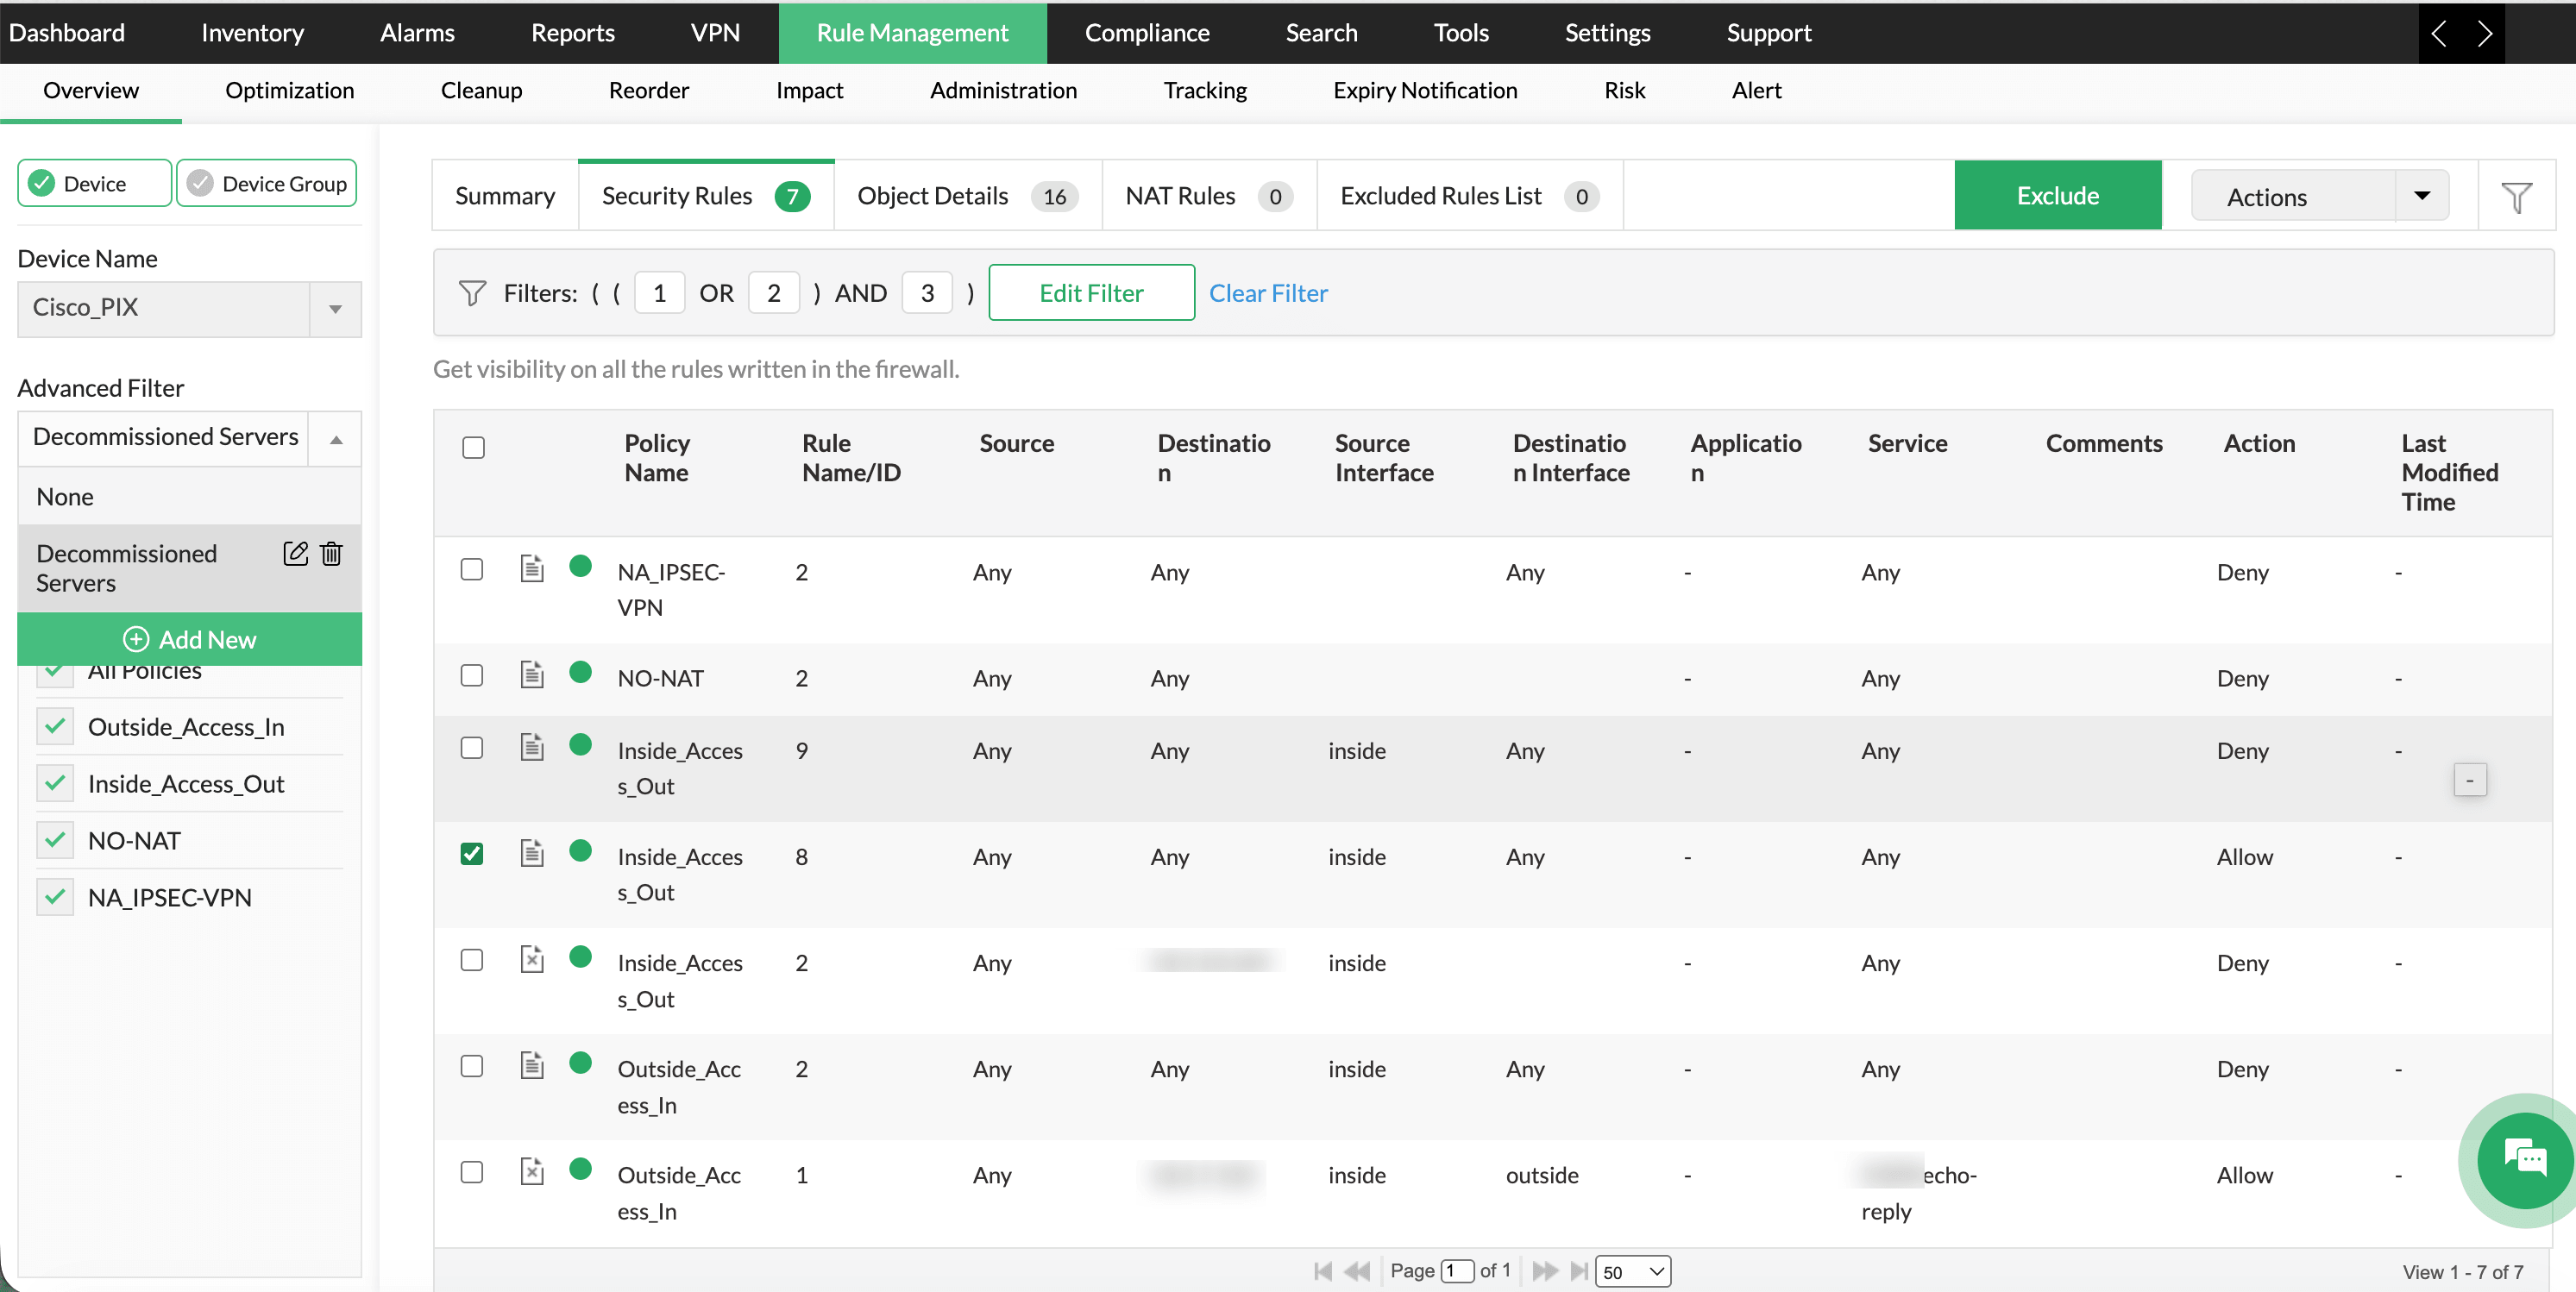The width and height of the screenshot is (2576, 1292).
Task: Check the Outside_Access_In rule 1 checkbox
Action: [472, 1171]
